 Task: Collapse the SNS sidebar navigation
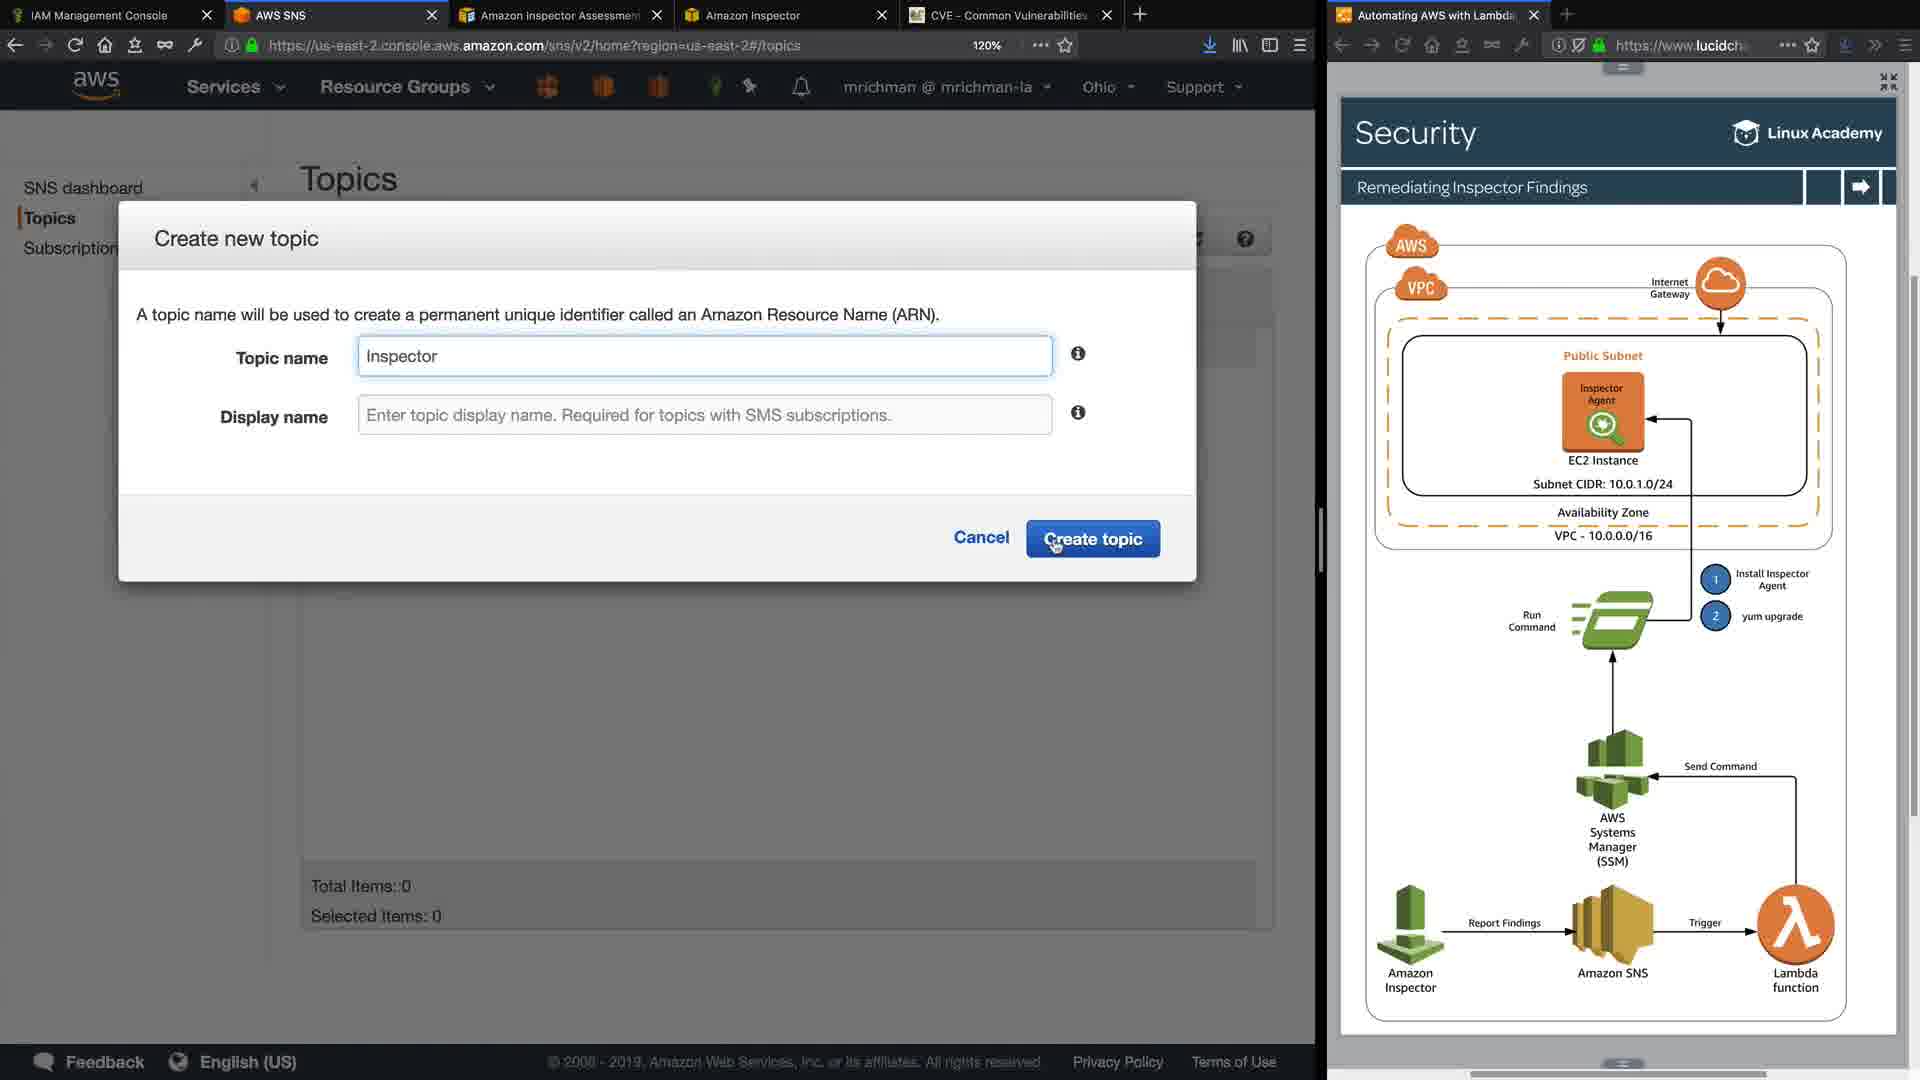click(x=254, y=186)
